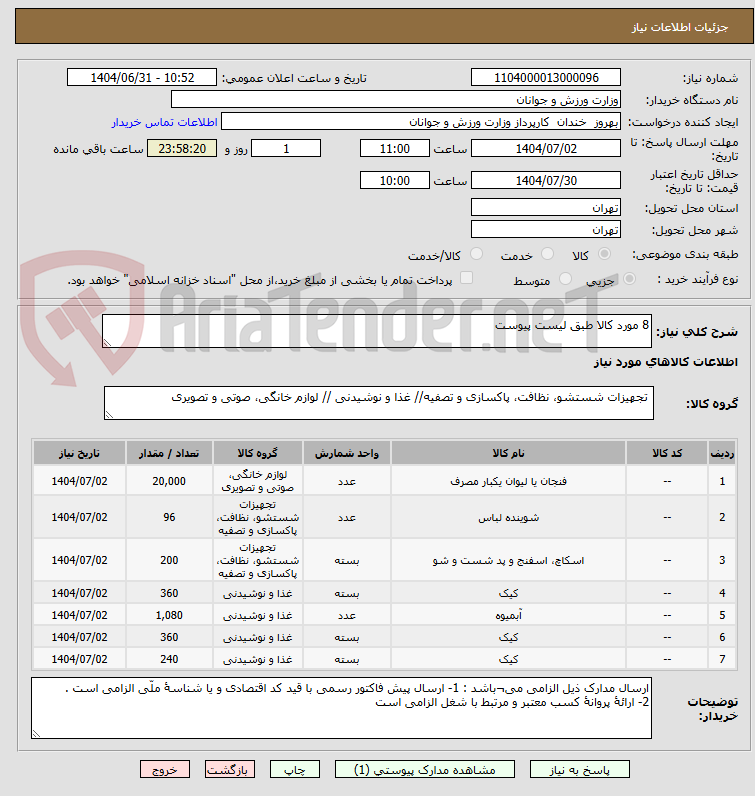
Task: Click the validity time 10:00 field
Action: pyautogui.click(x=395, y=180)
